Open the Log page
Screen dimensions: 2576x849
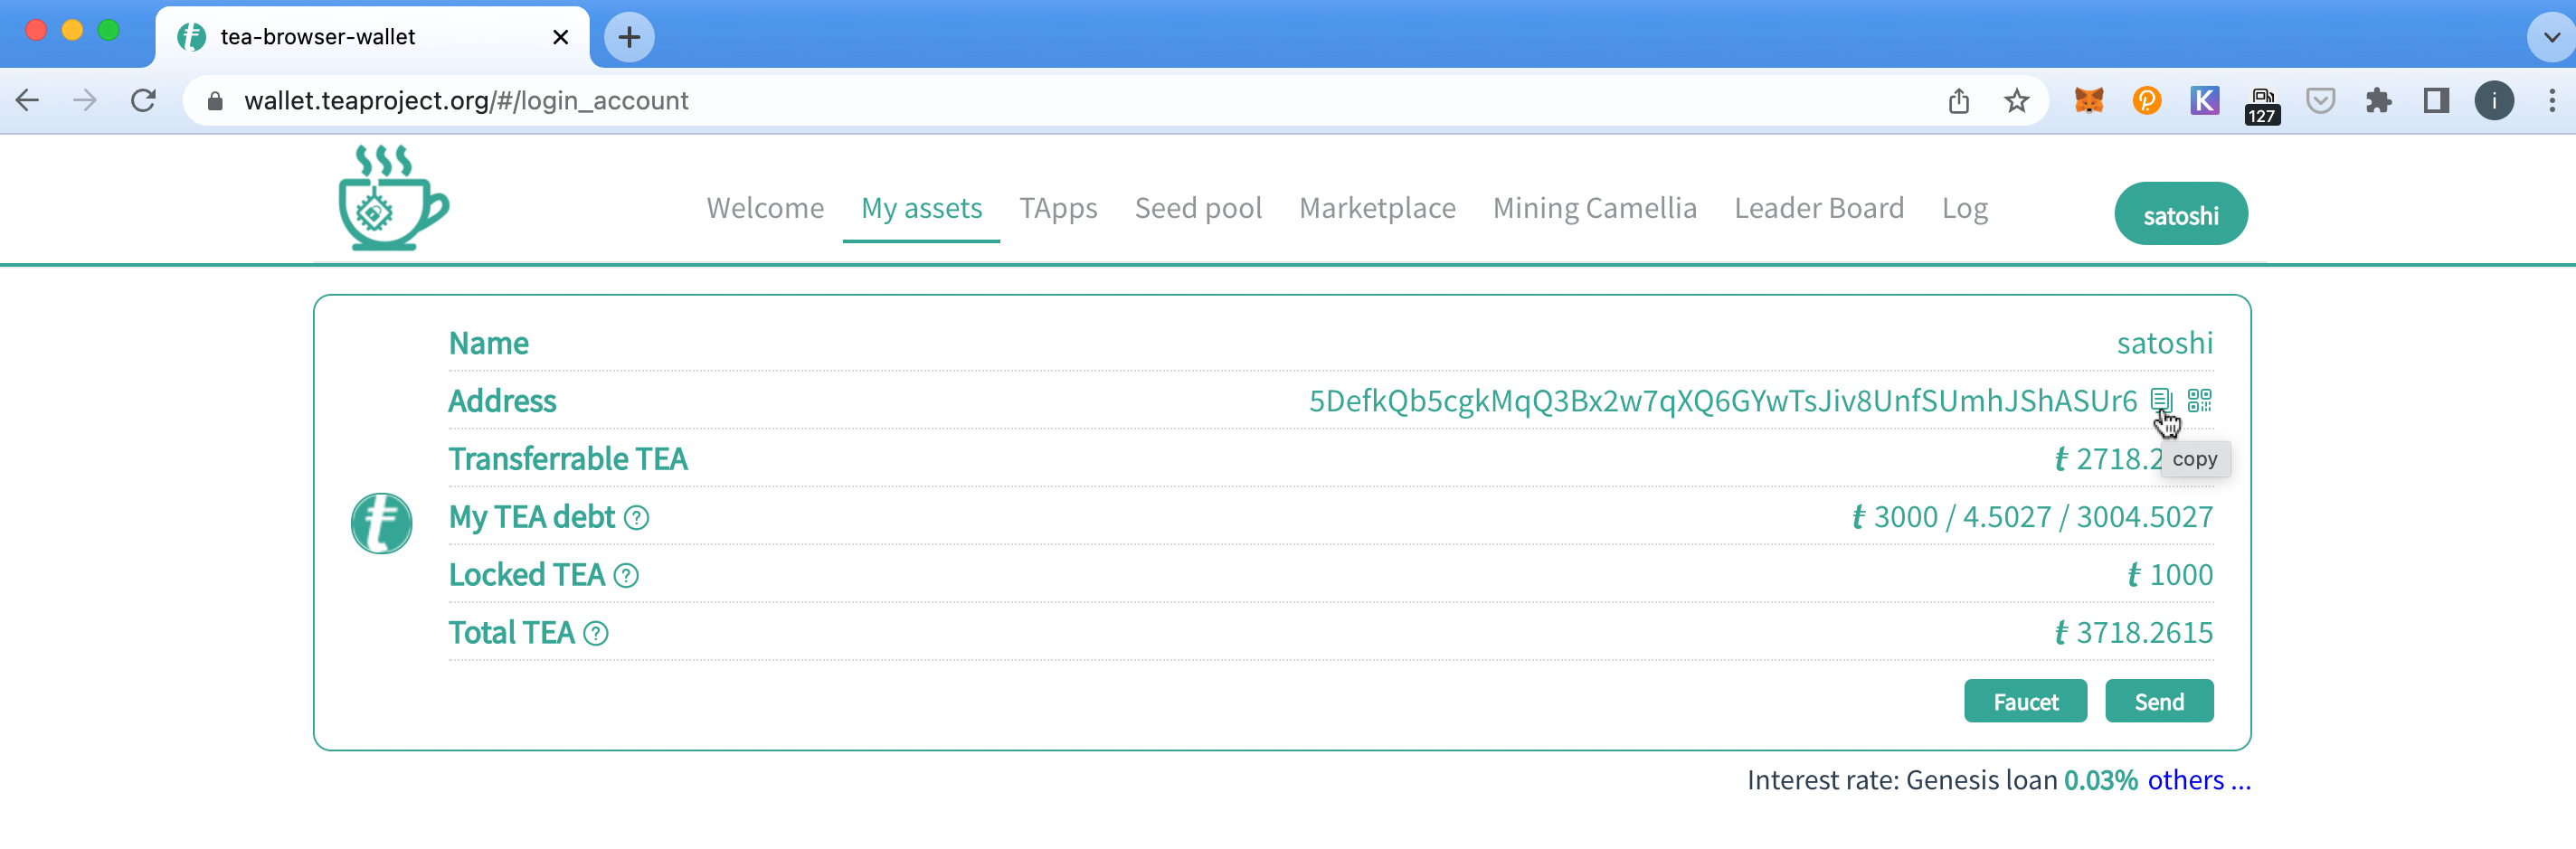(x=1964, y=208)
